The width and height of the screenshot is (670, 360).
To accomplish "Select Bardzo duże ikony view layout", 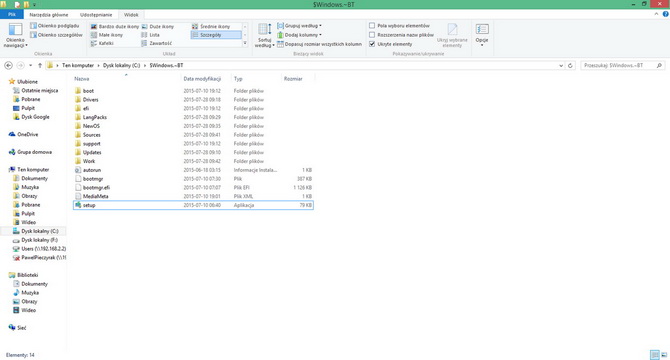I will [x=115, y=26].
